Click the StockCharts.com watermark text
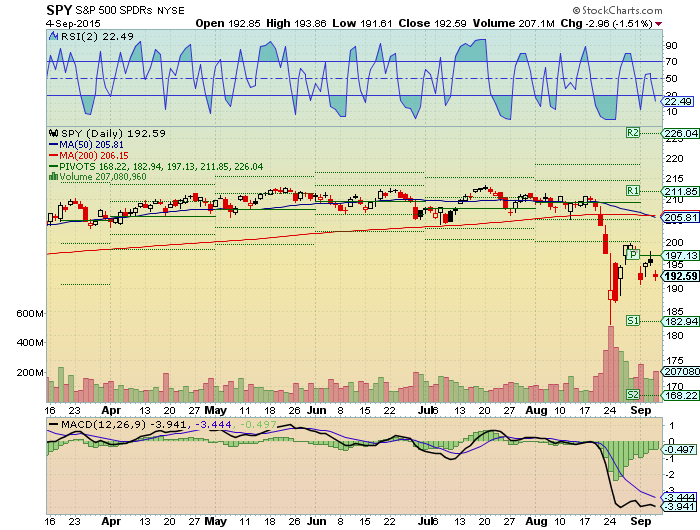Viewport: 700px width, 530px height. [x=617, y=10]
